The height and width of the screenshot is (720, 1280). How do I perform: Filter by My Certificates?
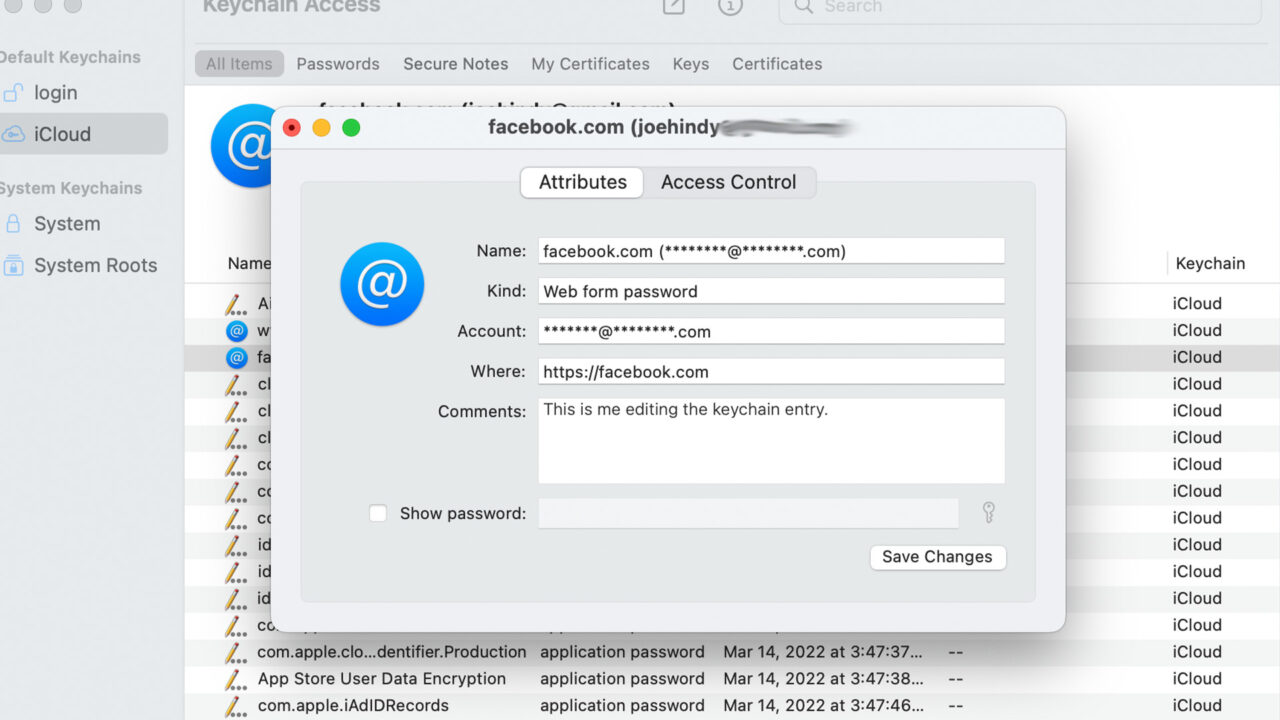point(590,64)
